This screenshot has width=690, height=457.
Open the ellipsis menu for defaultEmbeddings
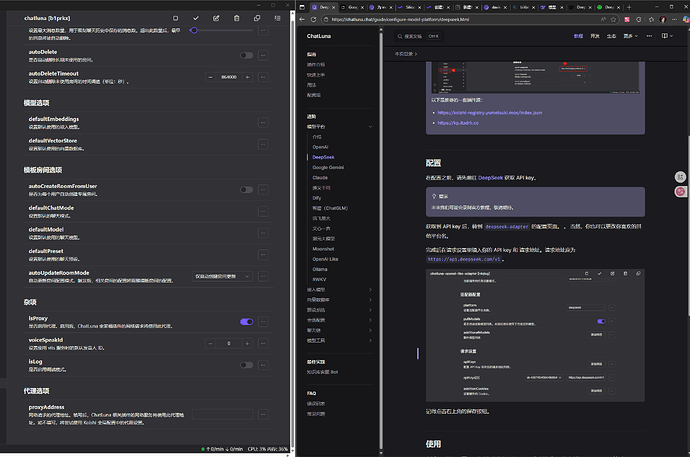[x=263, y=123]
